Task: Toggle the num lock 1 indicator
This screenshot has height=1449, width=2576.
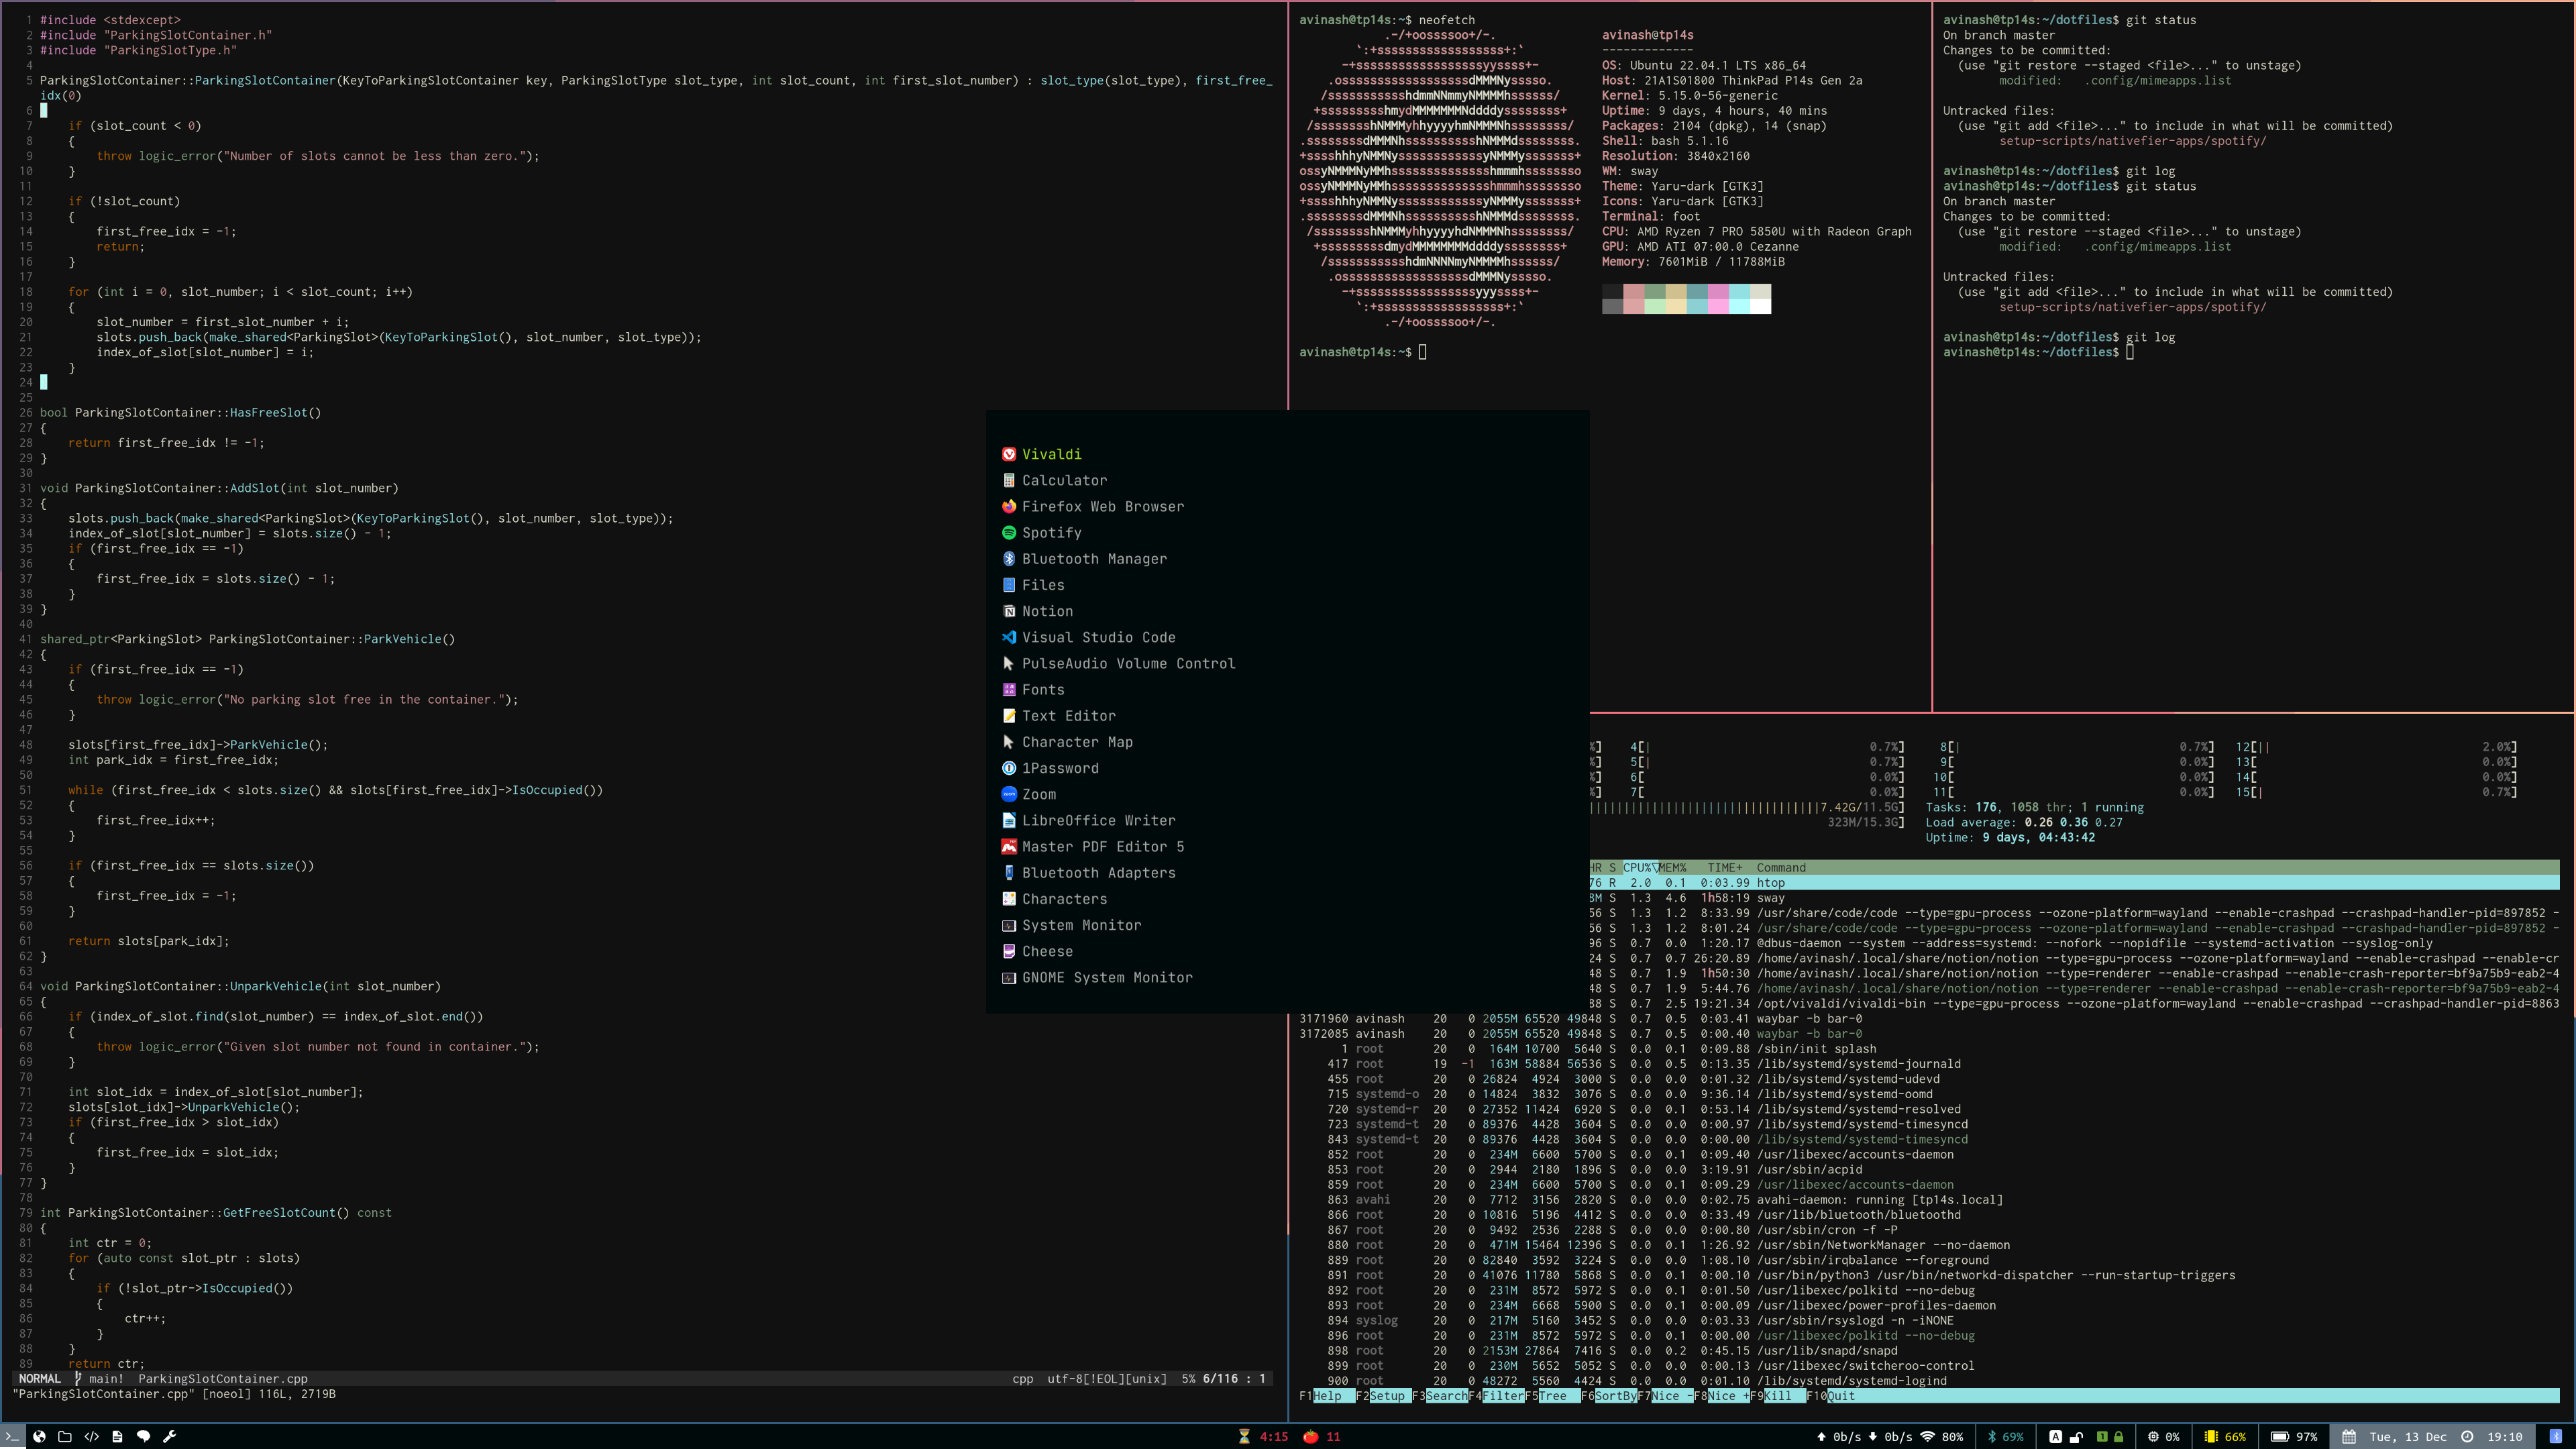Action: (x=2101, y=1436)
